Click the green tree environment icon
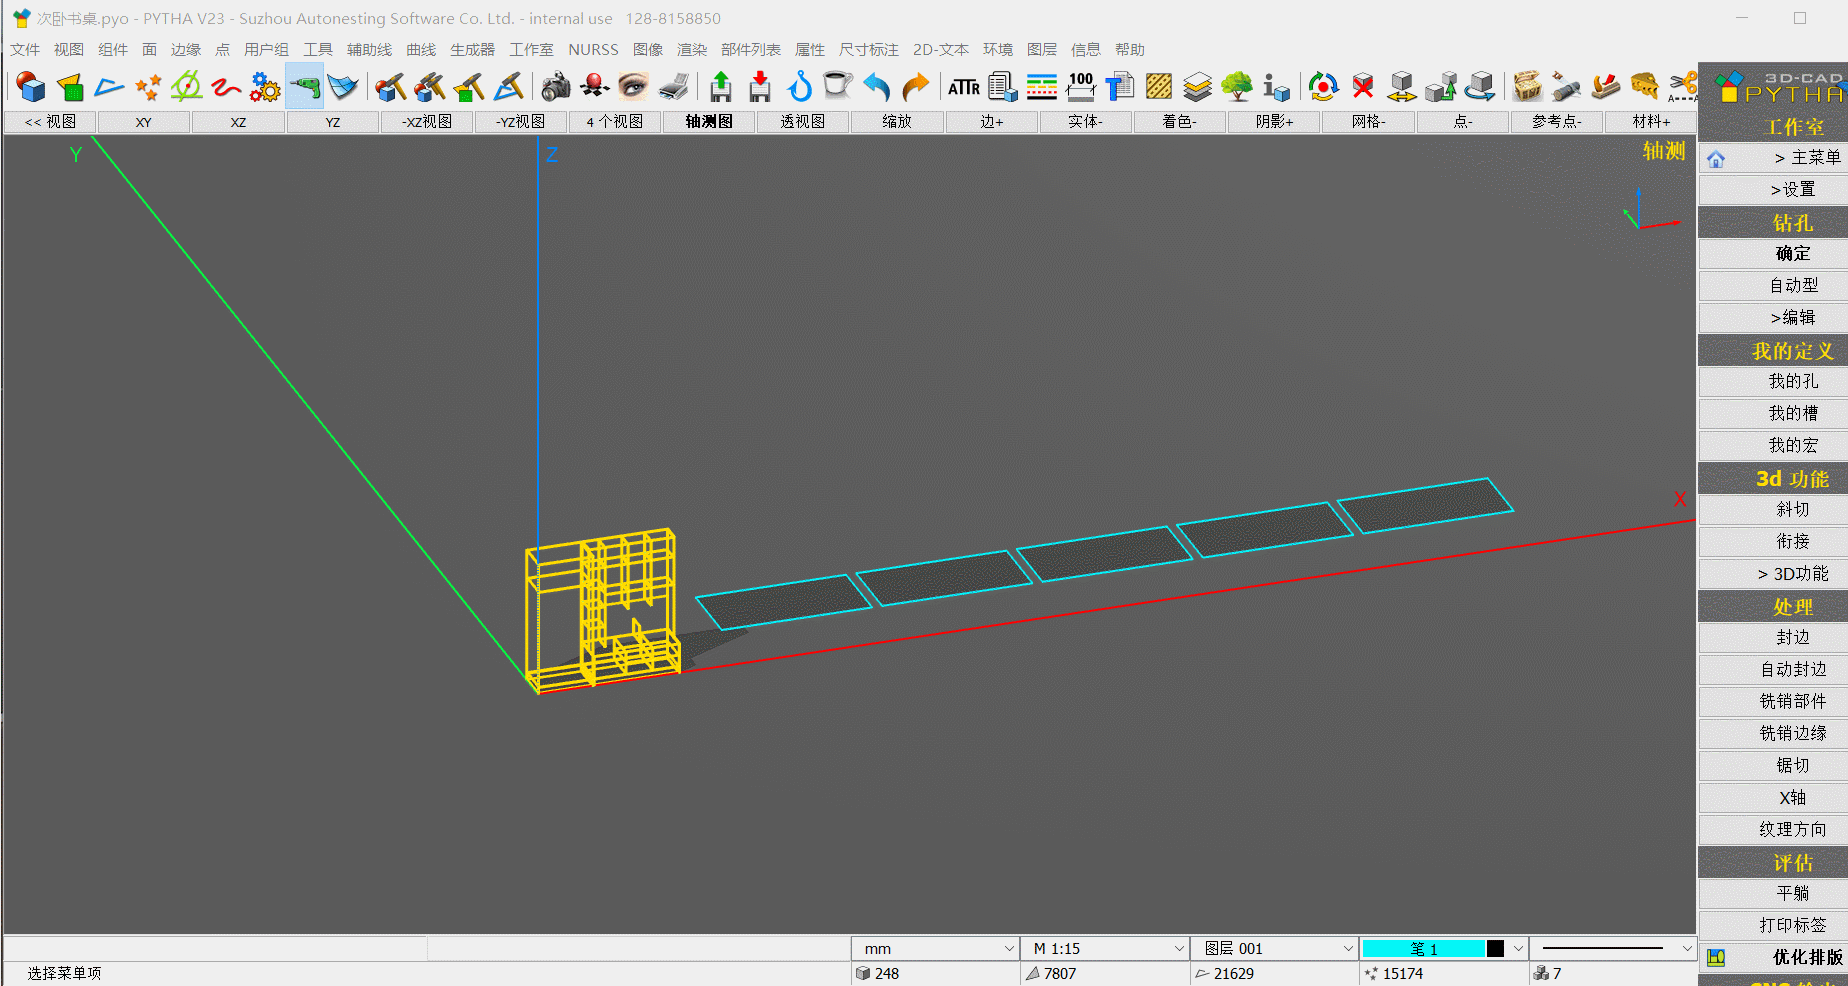This screenshot has height=986, width=1848. (x=1237, y=87)
